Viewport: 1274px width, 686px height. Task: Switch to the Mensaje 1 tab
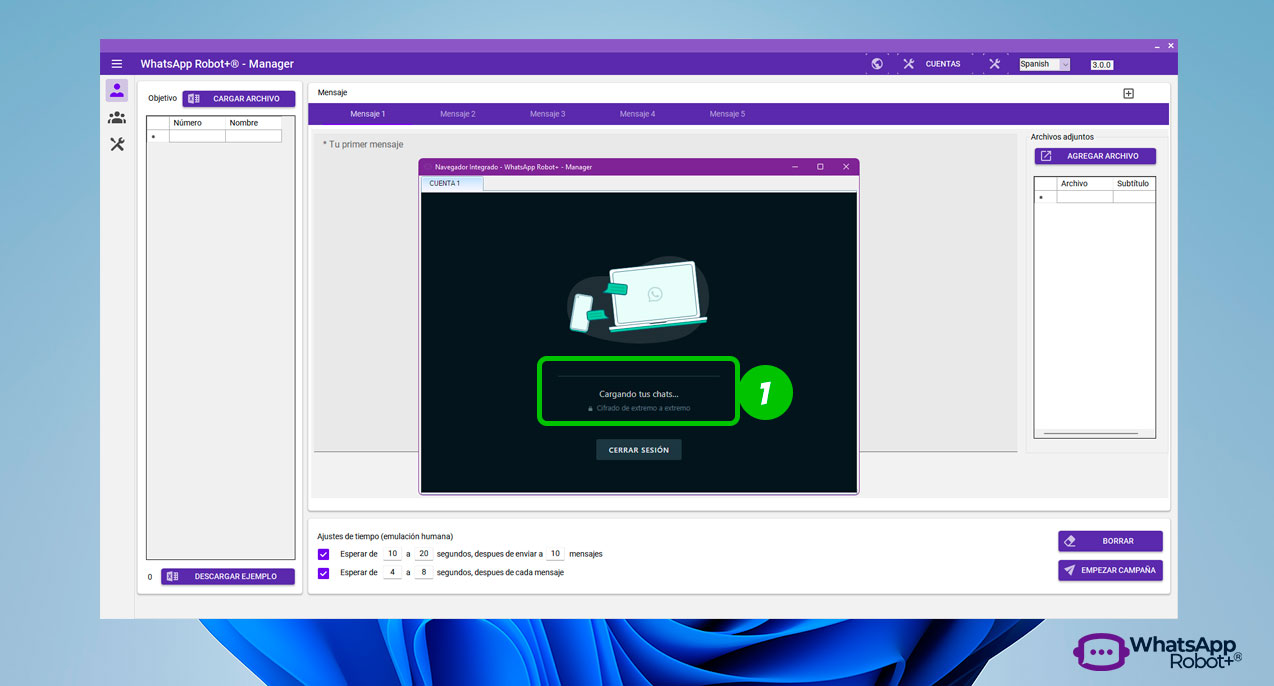click(367, 114)
